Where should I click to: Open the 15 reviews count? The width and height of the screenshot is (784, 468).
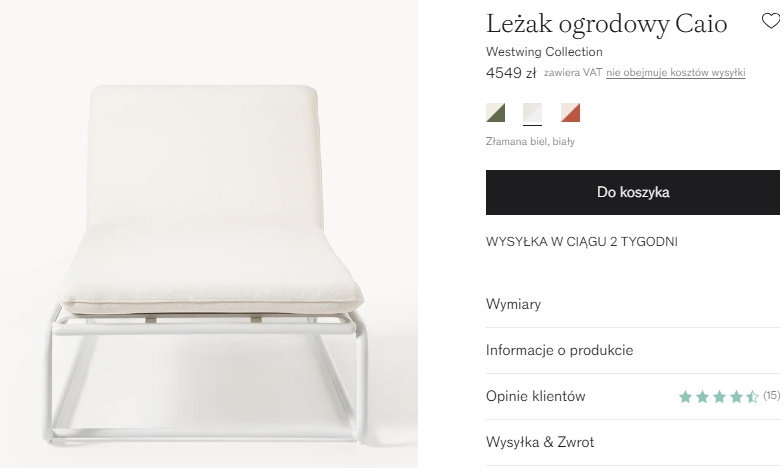point(772,396)
